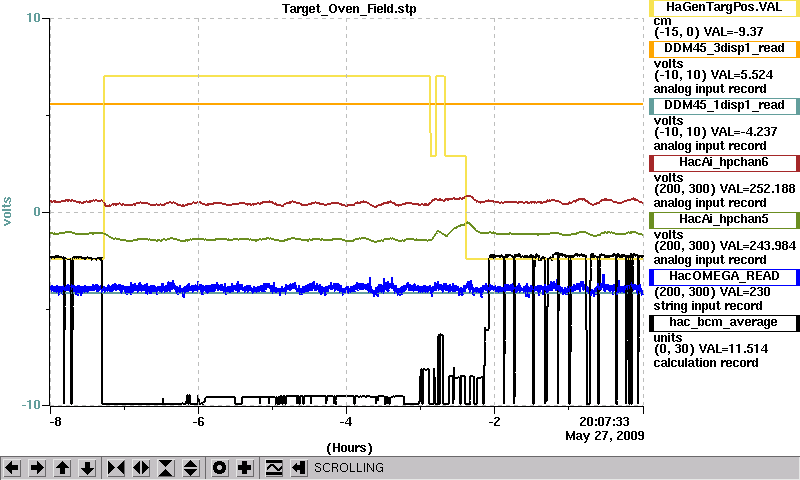This screenshot has height=480, width=800.
Task: Select the DDM45_1disp1_read curve legend
Action: tap(724, 106)
